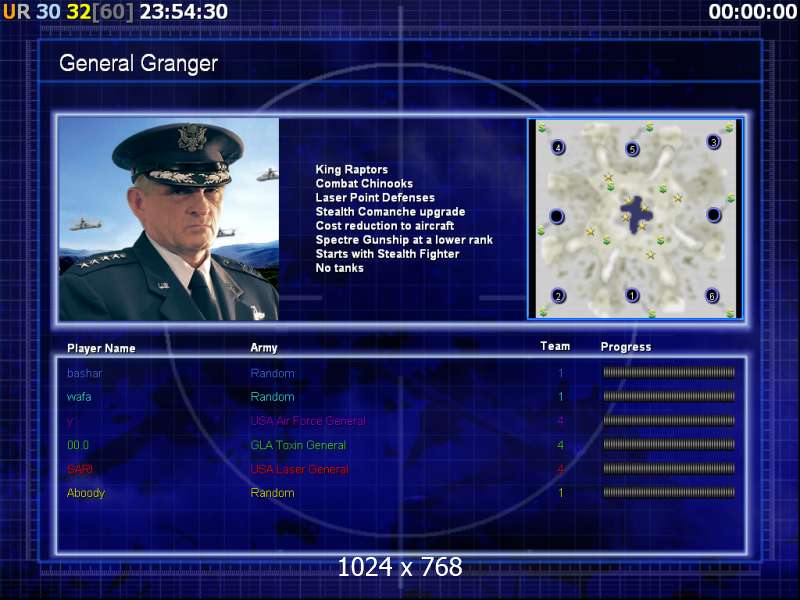Screen dimensions: 800x600
Task: Click the team number in SARI's row
Action: [x=561, y=469]
